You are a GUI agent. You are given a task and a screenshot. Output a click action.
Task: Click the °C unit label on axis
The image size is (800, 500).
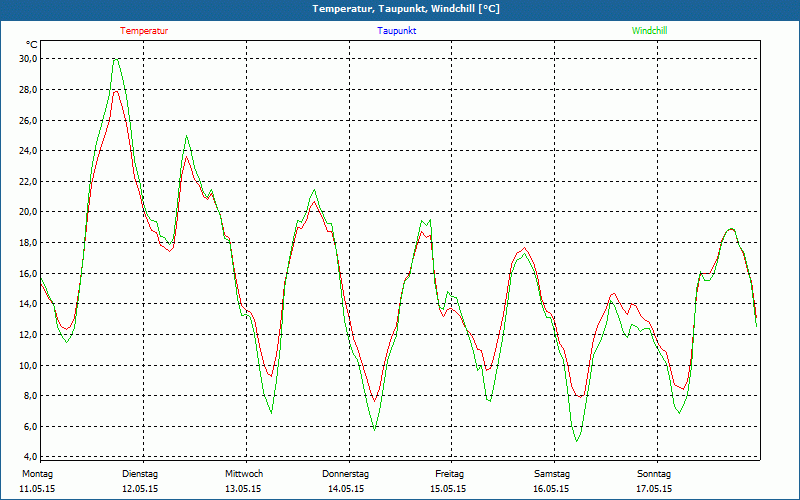[x=32, y=44]
